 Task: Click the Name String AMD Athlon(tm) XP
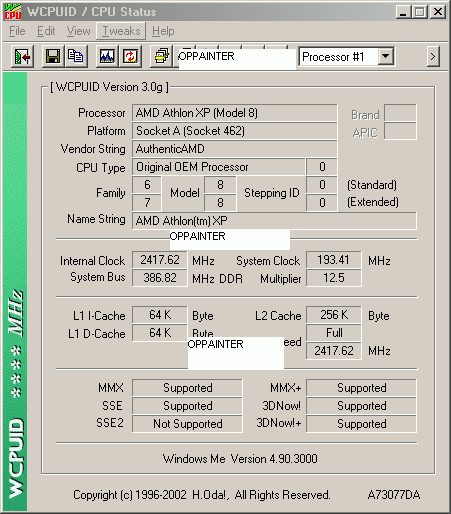coord(274,221)
